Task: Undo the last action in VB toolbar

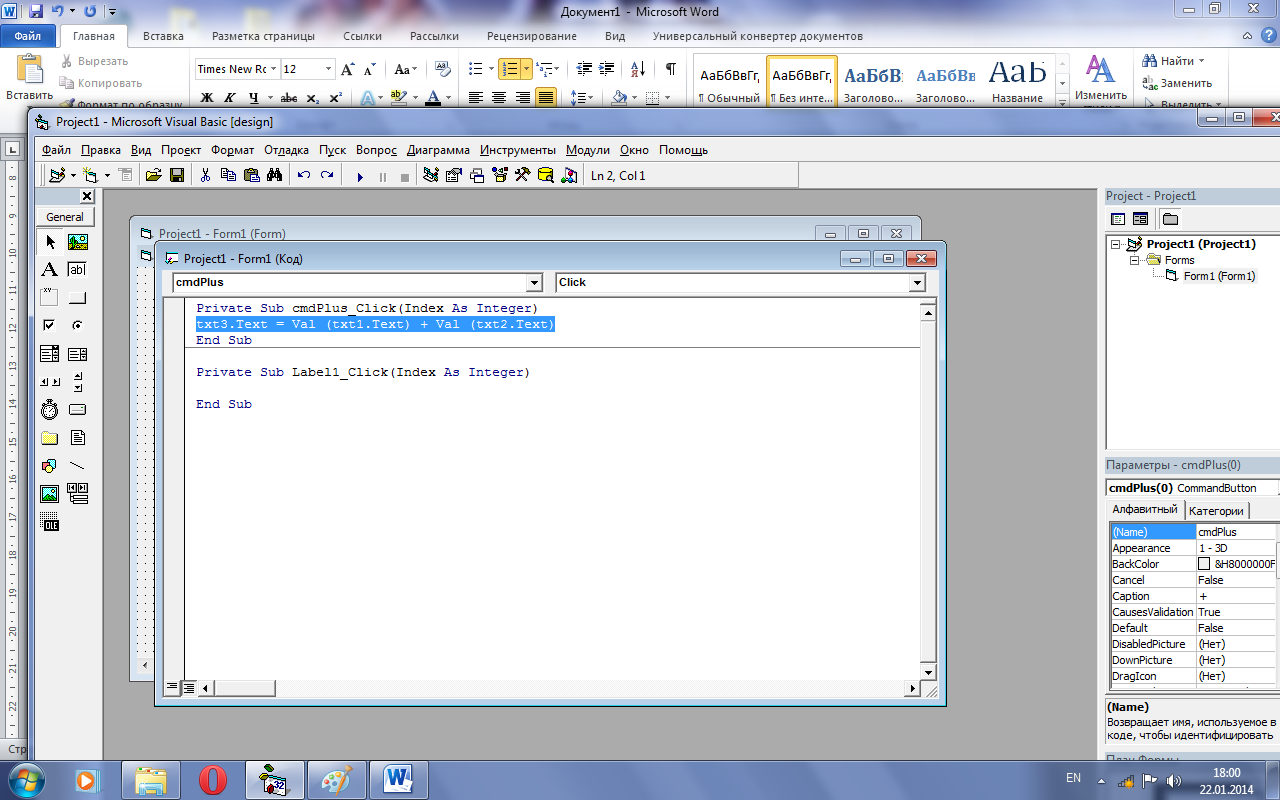Action: click(x=304, y=176)
